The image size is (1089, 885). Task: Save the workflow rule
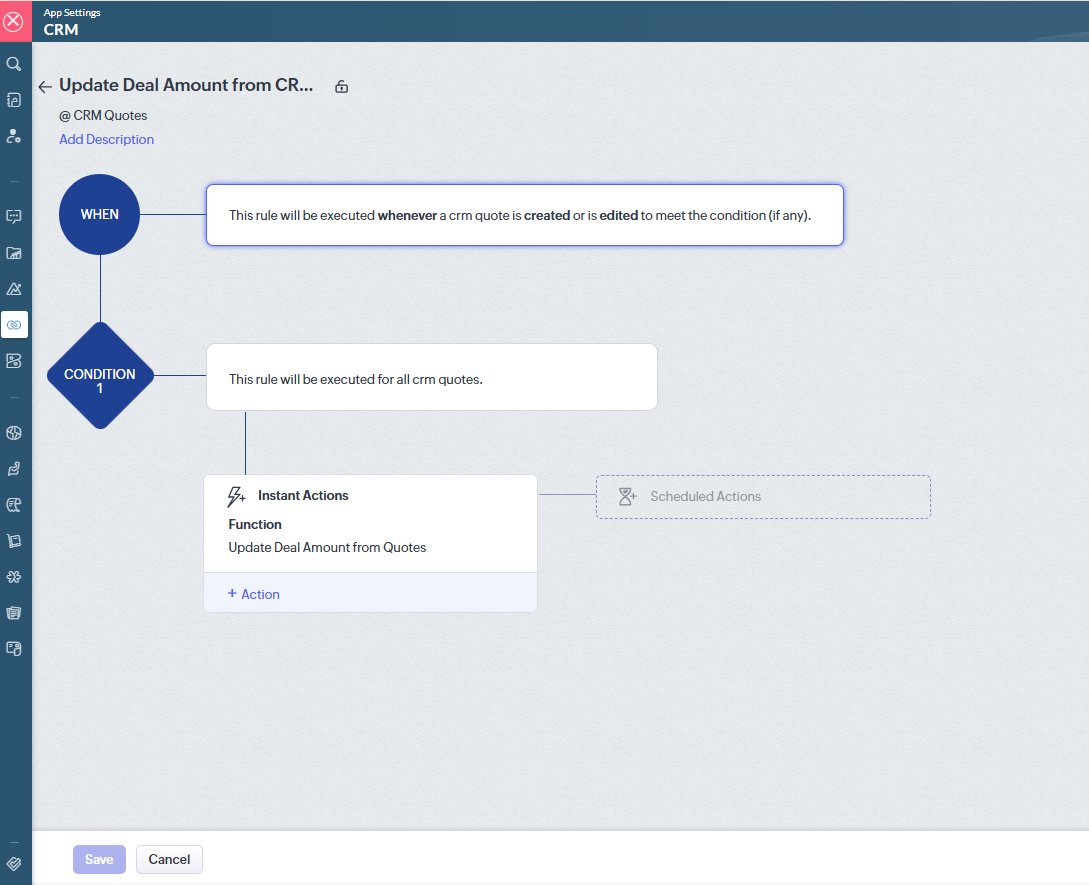coord(99,859)
